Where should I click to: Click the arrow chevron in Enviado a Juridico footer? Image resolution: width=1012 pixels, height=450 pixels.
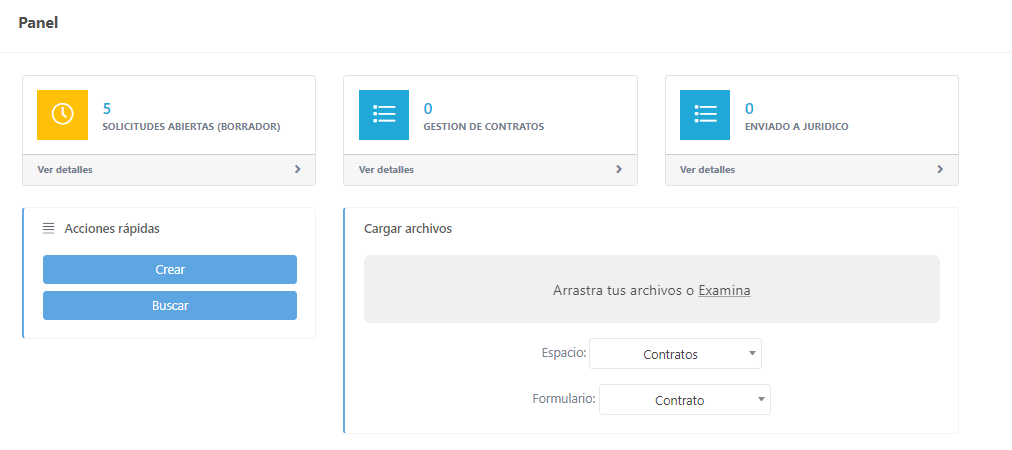click(940, 170)
